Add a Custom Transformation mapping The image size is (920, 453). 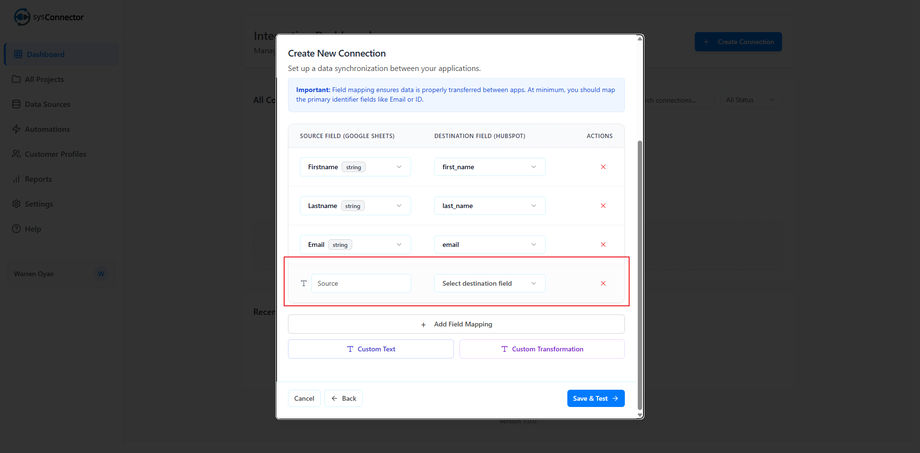point(542,349)
